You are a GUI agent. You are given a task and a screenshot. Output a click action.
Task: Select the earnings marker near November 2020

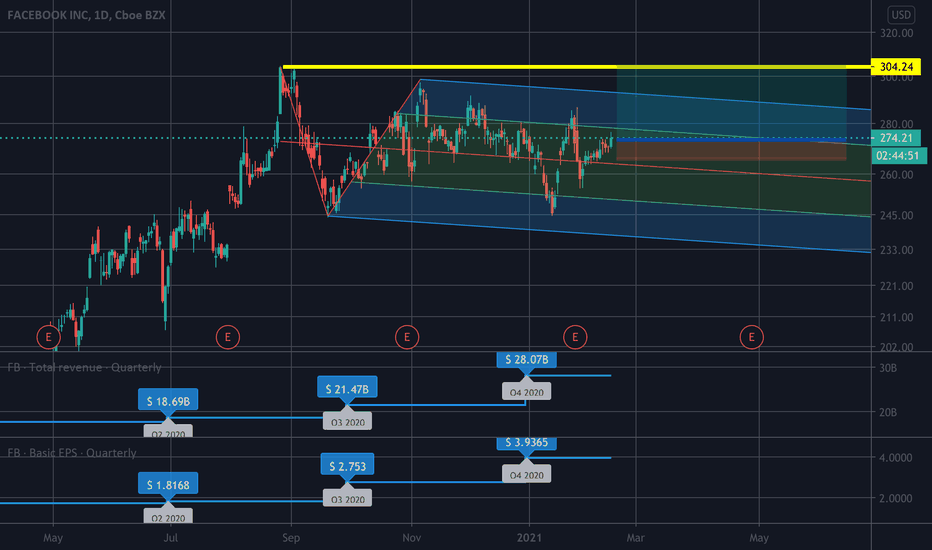pos(407,337)
